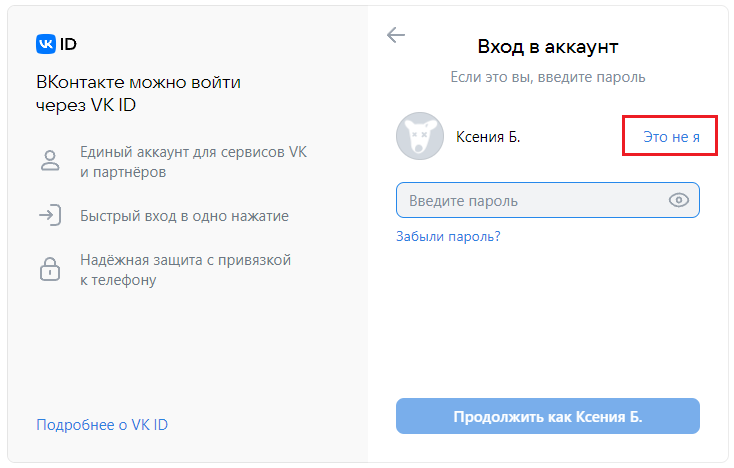Click the person account icon
The width and height of the screenshot is (734, 468).
(50, 161)
